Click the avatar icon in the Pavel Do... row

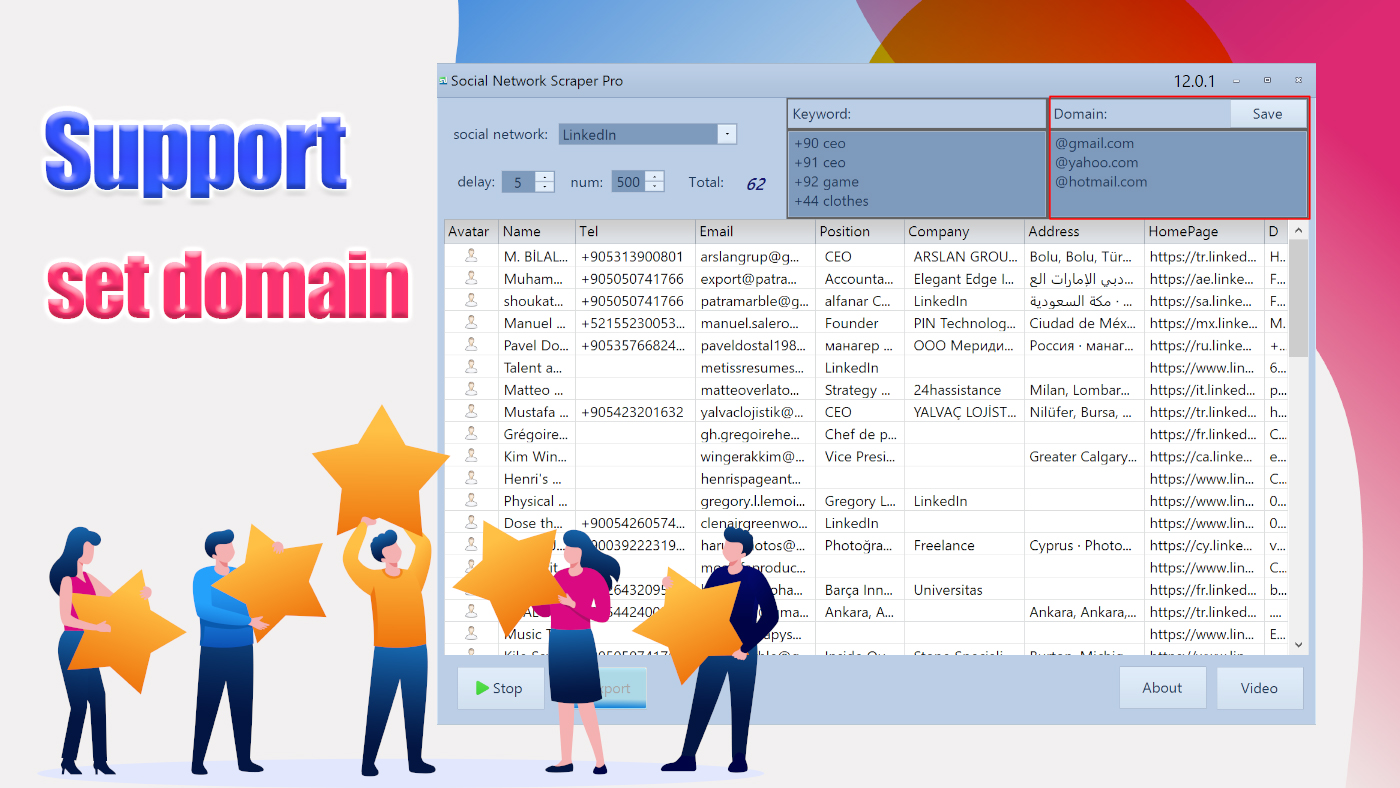(471, 345)
